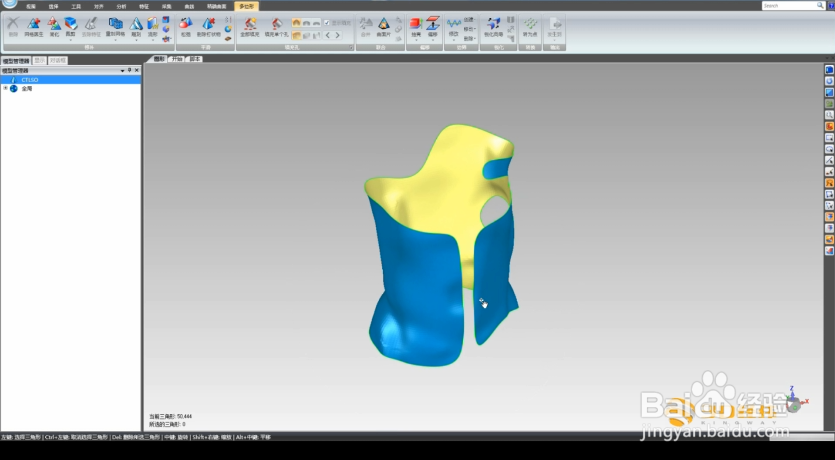The width and height of the screenshot is (835, 460).
Task: Select partial hole fill mode (middle lower icon)
Action: (306, 35)
